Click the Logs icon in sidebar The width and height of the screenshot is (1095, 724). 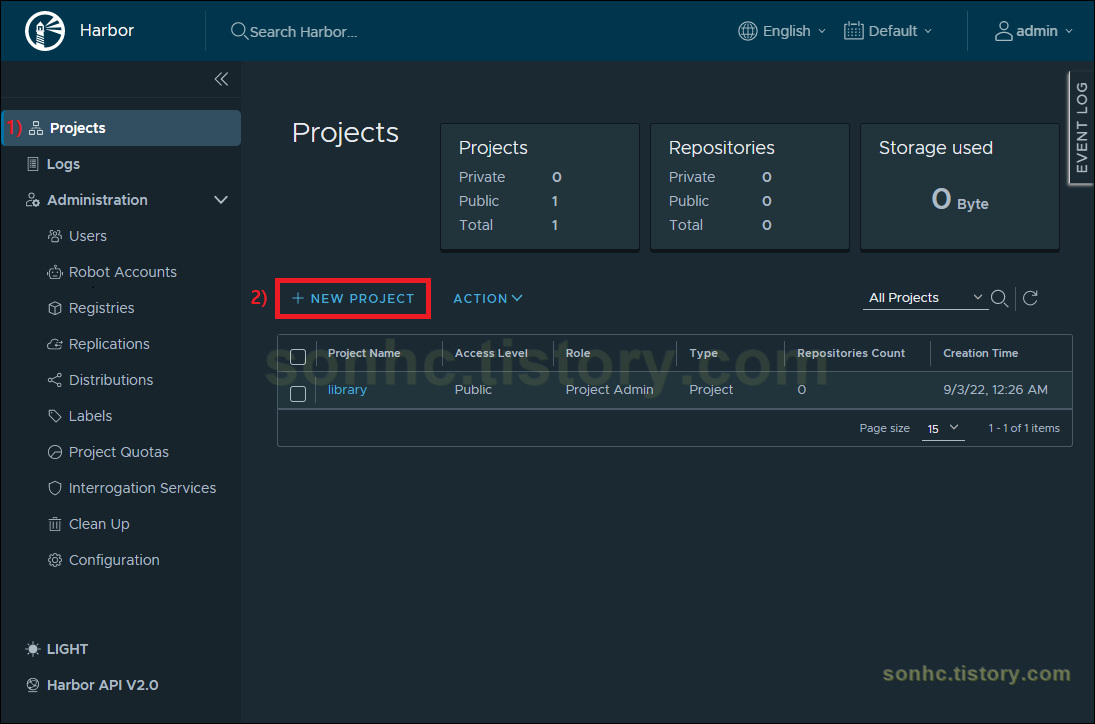pos(32,164)
